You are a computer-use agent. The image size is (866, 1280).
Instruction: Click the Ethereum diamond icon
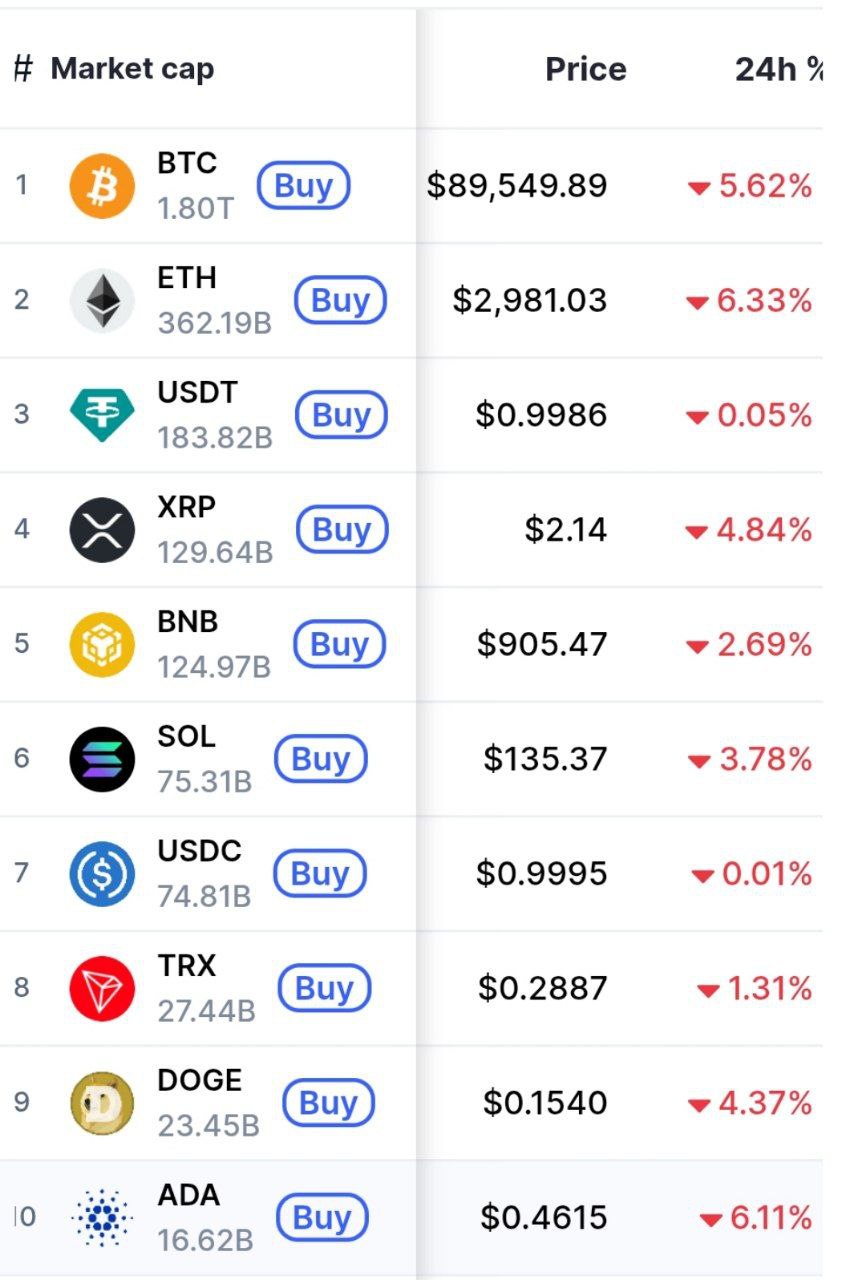point(102,301)
